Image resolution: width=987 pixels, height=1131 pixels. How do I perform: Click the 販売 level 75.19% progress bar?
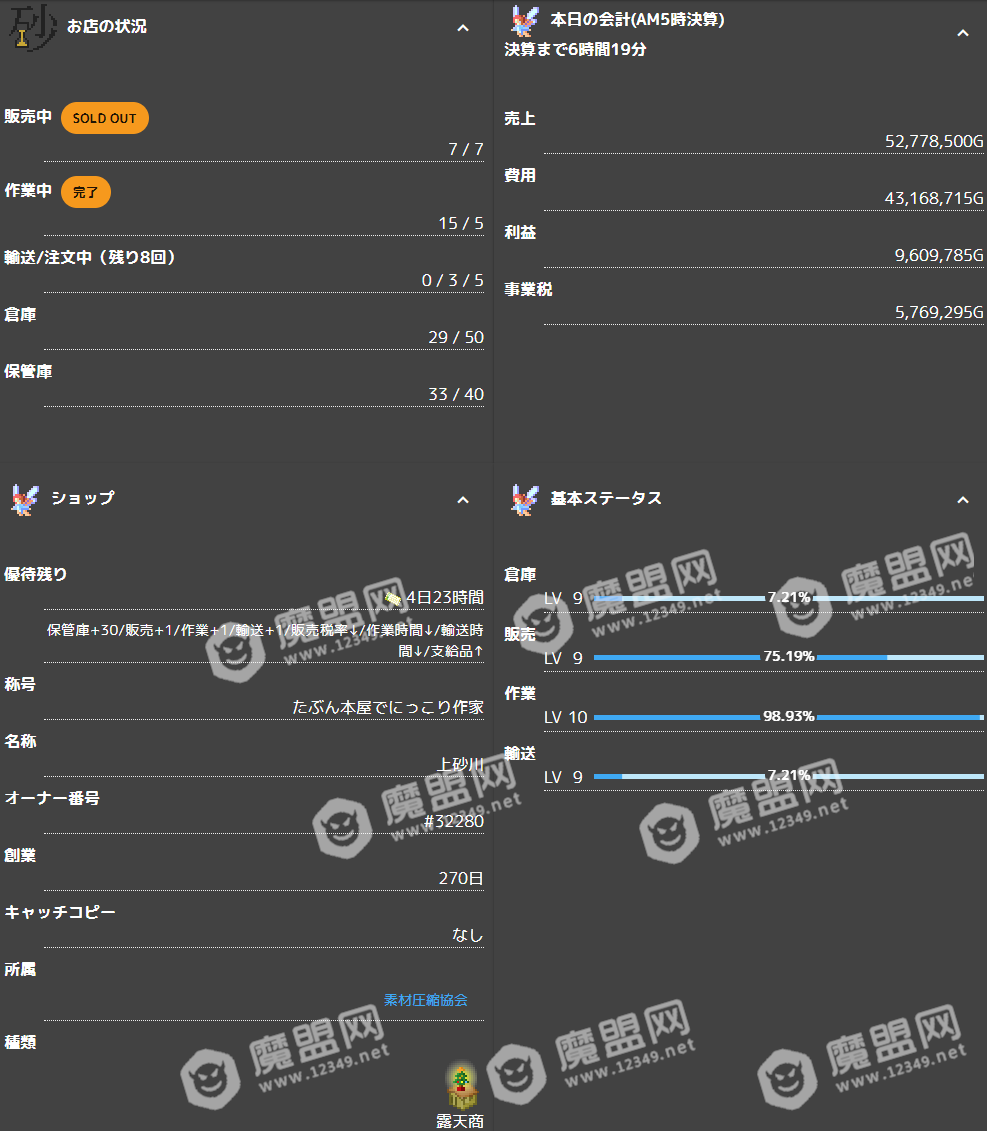point(788,658)
